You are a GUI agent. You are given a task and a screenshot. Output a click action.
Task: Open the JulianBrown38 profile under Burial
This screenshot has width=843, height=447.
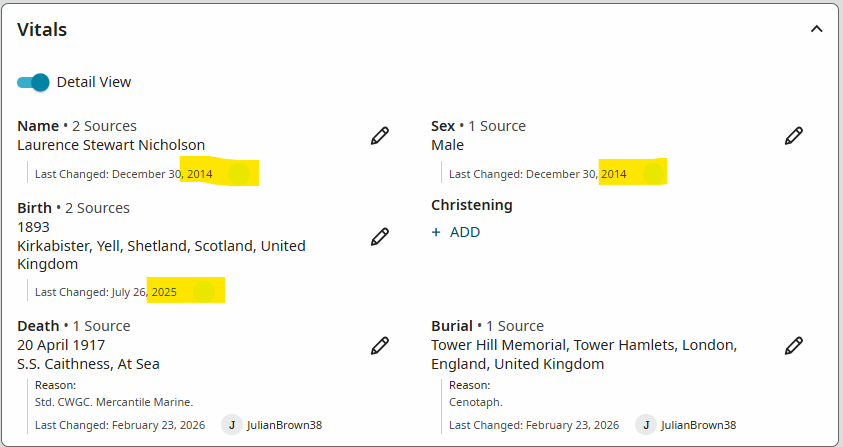click(x=698, y=425)
